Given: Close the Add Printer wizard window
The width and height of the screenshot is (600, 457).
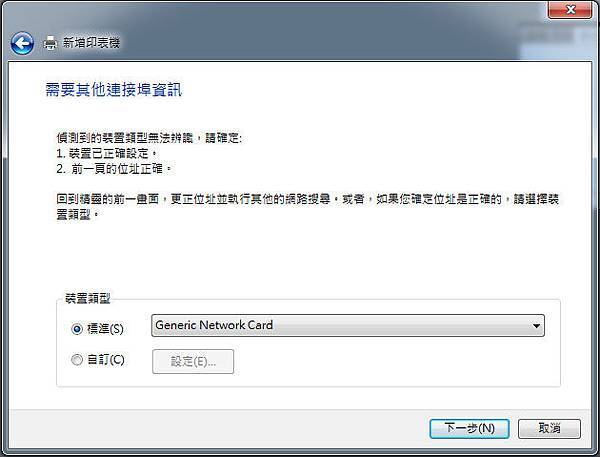Looking at the screenshot, I should (x=570, y=9).
